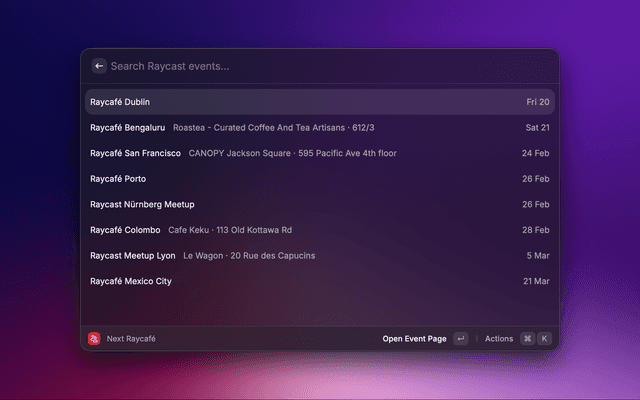This screenshot has width=640, height=400.
Task: Click the red Raycafé extension icon in footer
Action: pyautogui.click(x=94, y=339)
